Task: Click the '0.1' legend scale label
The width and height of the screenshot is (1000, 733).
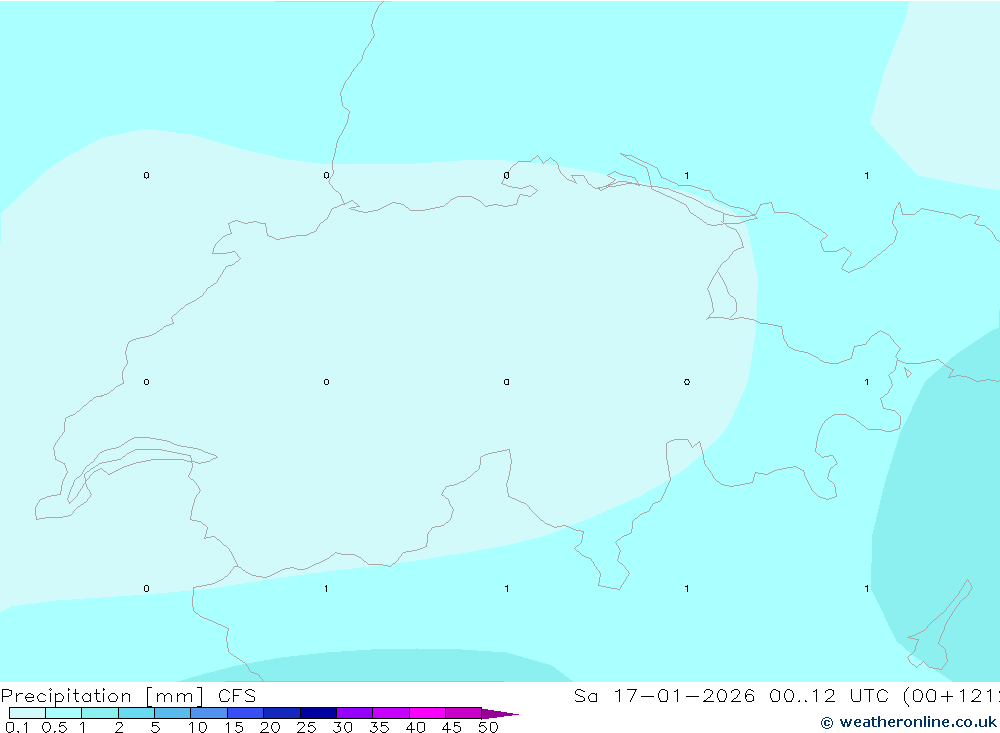Action: (17, 727)
